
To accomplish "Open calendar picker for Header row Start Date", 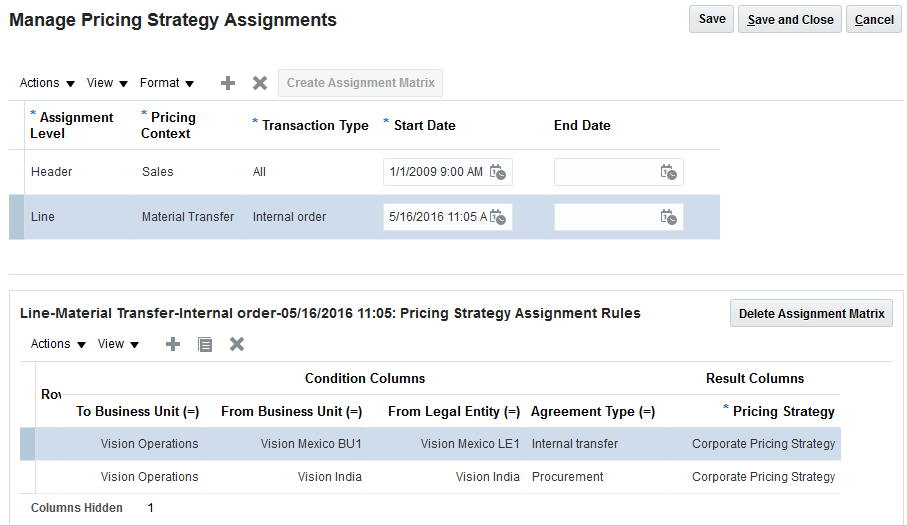I will [498, 172].
